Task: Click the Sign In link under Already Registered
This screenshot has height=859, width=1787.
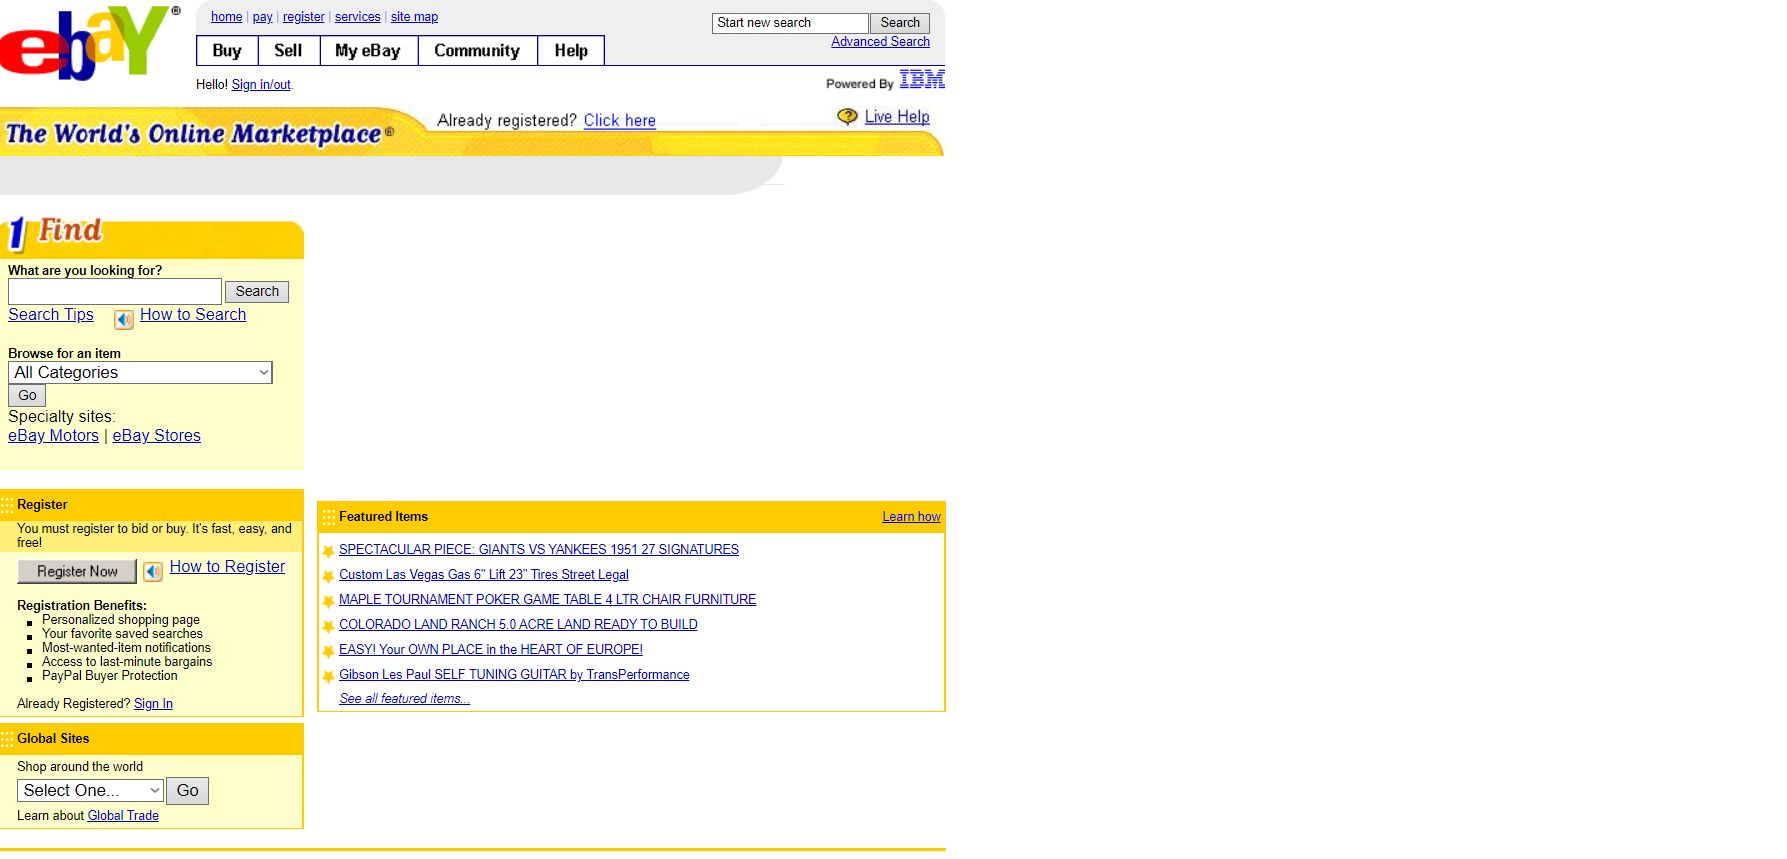Action: tap(153, 704)
